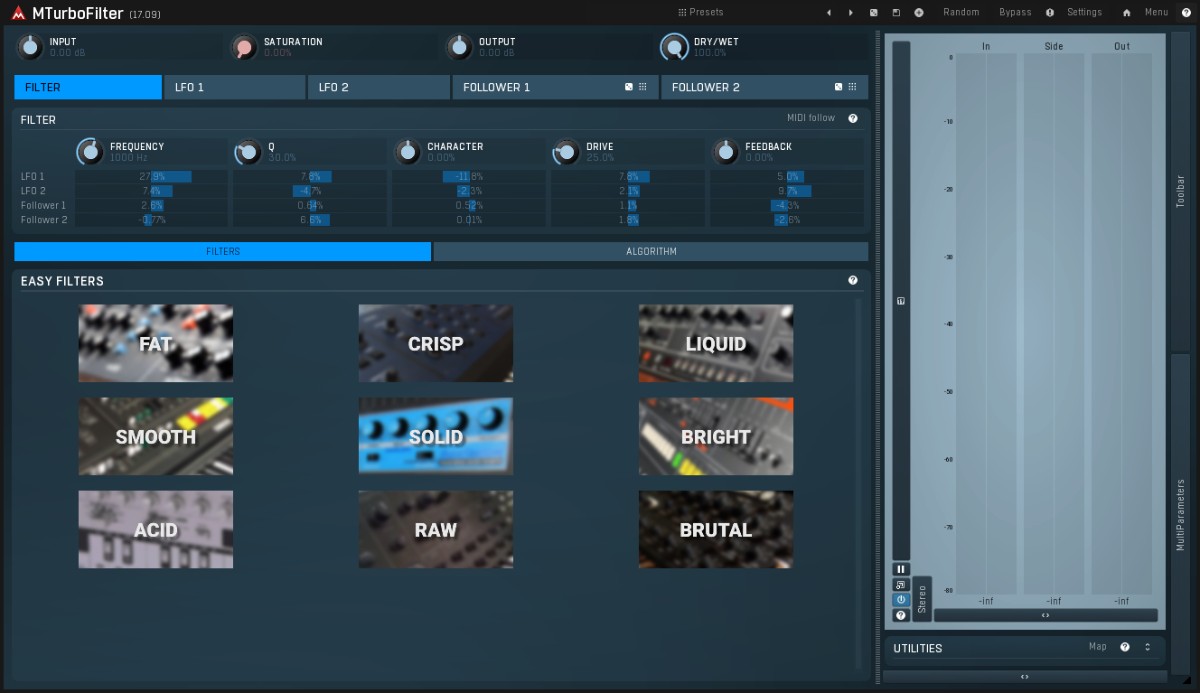The width and height of the screenshot is (1200, 693).
Task: Choose the BRIGHT easy filter
Action: (716, 436)
